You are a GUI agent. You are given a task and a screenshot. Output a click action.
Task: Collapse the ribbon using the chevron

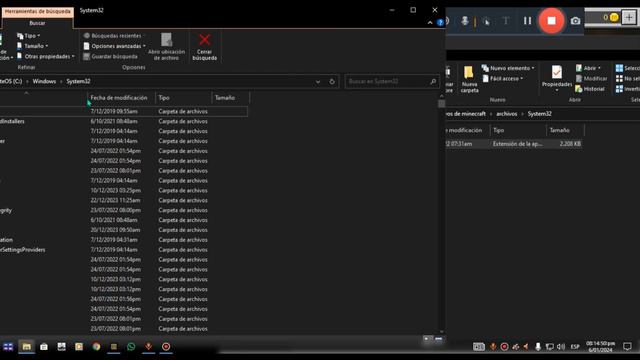(430, 23)
